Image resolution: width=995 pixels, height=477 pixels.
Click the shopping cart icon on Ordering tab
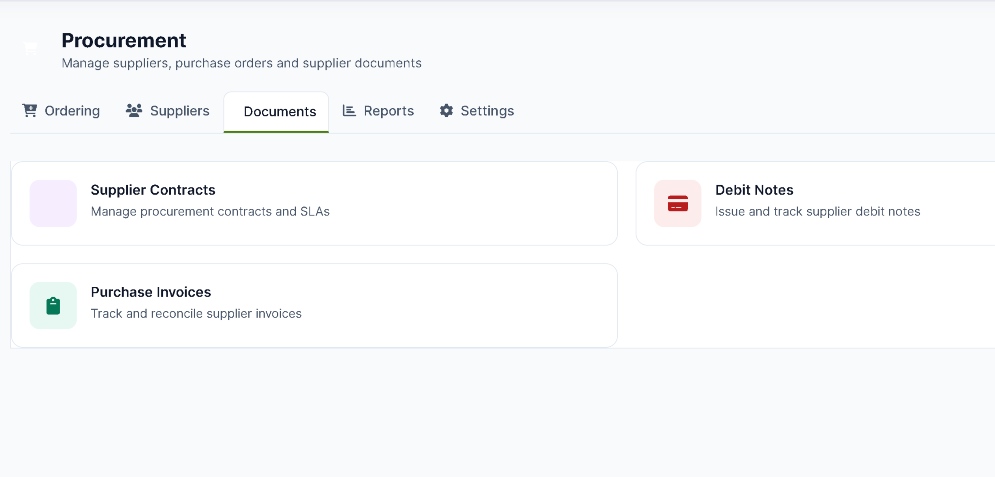coord(29,110)
